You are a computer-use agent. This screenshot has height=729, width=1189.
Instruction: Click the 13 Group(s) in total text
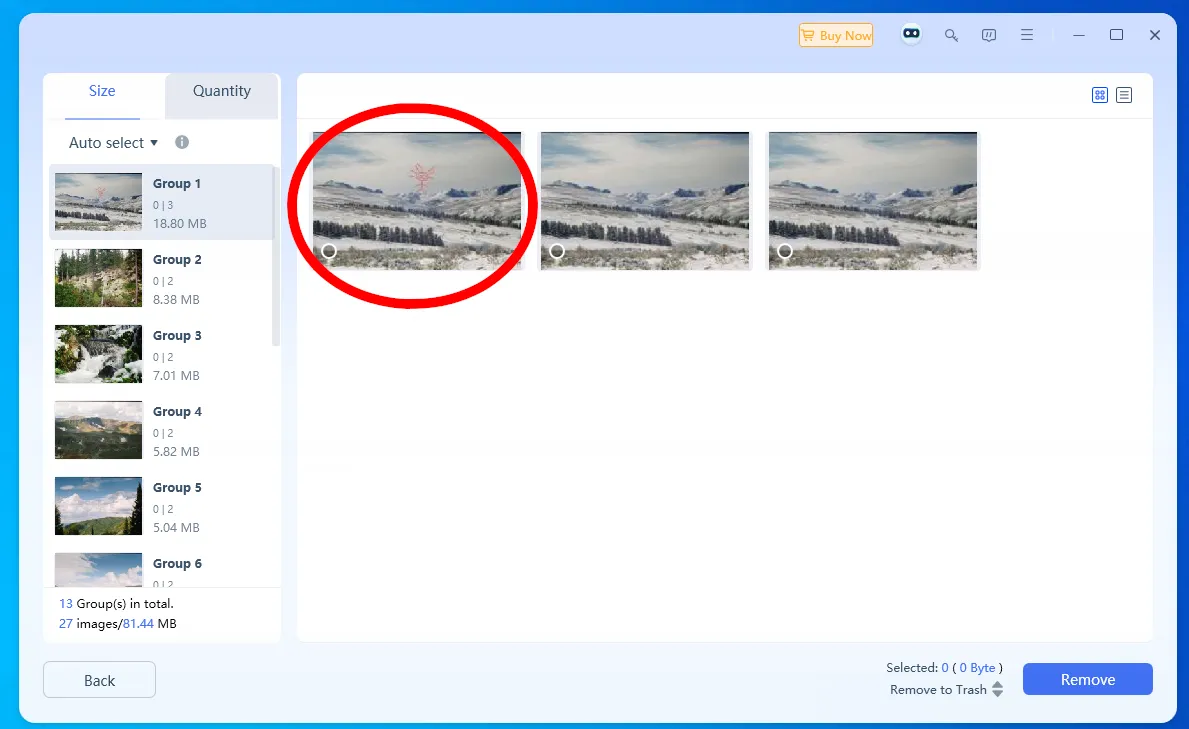(117, 604)
